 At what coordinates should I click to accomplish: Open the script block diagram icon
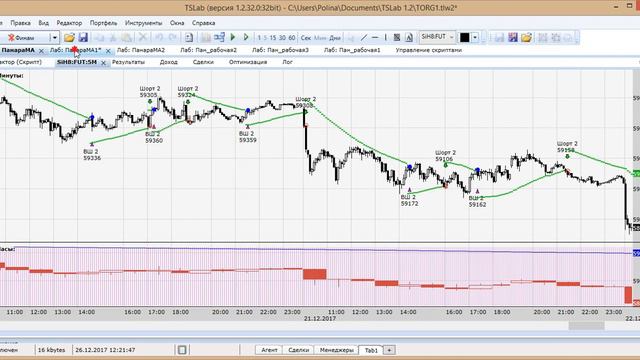(x=219, y=38)
